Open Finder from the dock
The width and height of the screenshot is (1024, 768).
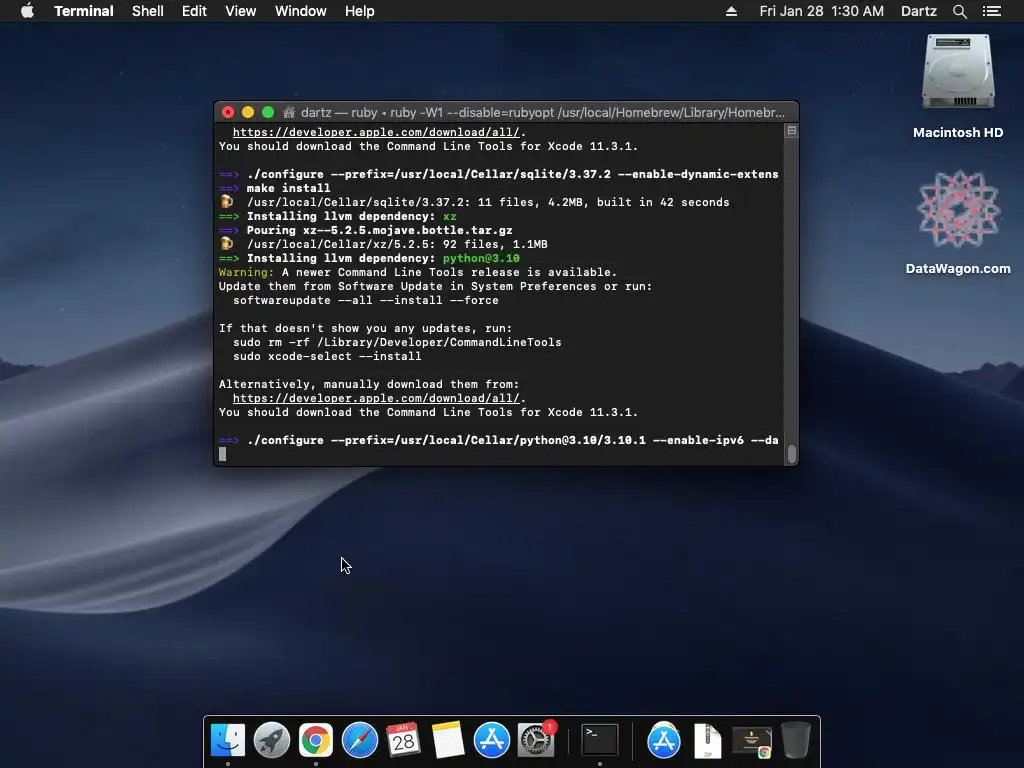(x=228, y=740)
